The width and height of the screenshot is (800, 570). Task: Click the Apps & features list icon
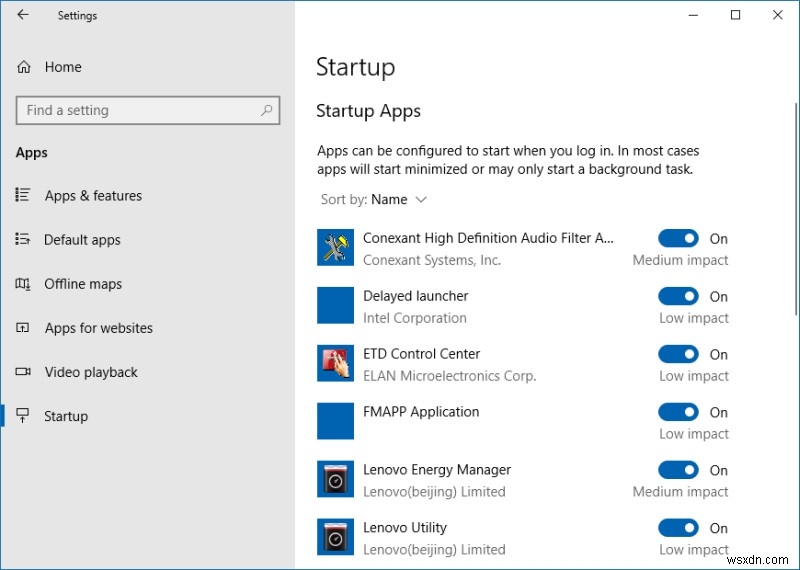point(23,195)
